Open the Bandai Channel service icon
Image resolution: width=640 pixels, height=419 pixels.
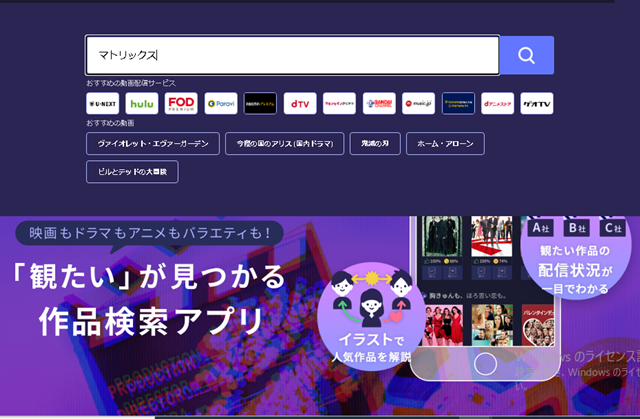pyautogui.click(x=379, y=103)
